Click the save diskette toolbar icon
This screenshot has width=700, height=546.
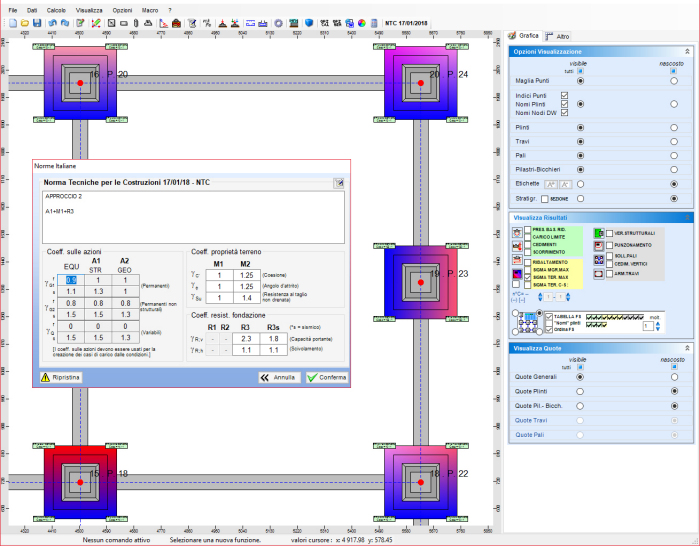[36, 22]
